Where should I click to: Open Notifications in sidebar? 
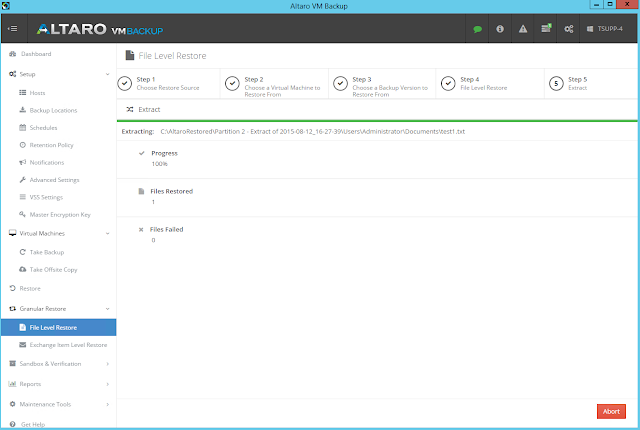(x=47, y=162)
